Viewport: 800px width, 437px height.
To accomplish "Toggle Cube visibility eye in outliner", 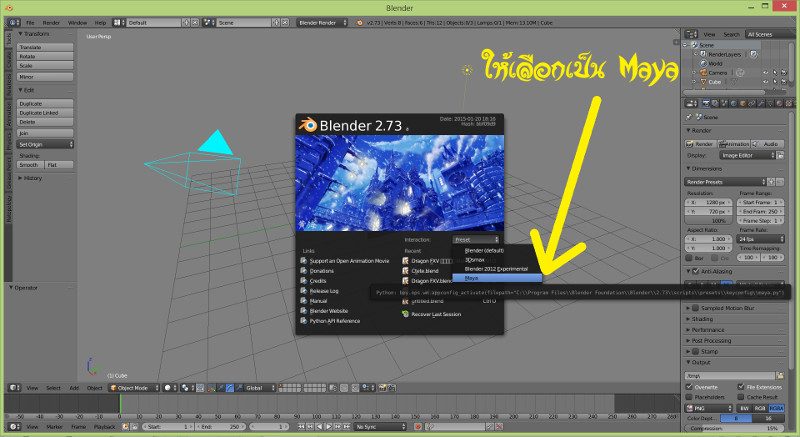I will (765, 82).
